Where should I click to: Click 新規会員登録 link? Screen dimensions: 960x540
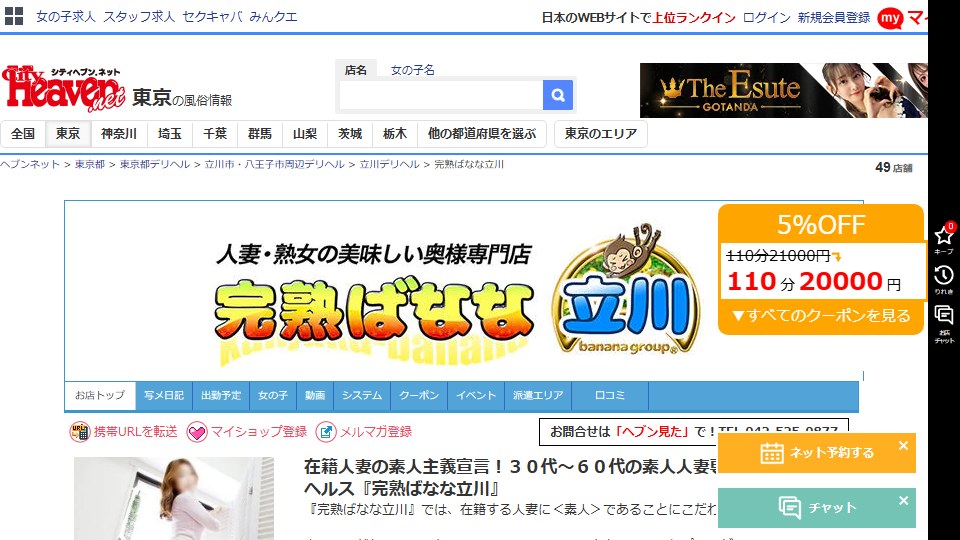click(834, 18)
